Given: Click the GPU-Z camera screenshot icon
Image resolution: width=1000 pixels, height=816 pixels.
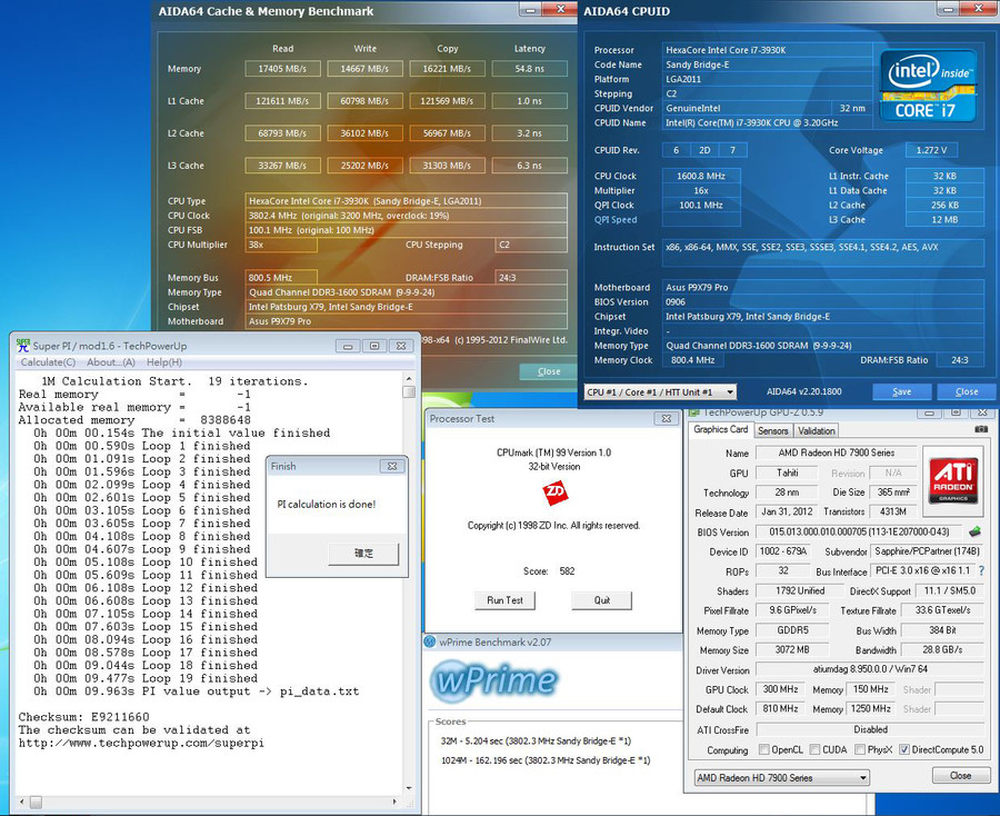Looking at the screenshot, I should click(x=981, y=429).
